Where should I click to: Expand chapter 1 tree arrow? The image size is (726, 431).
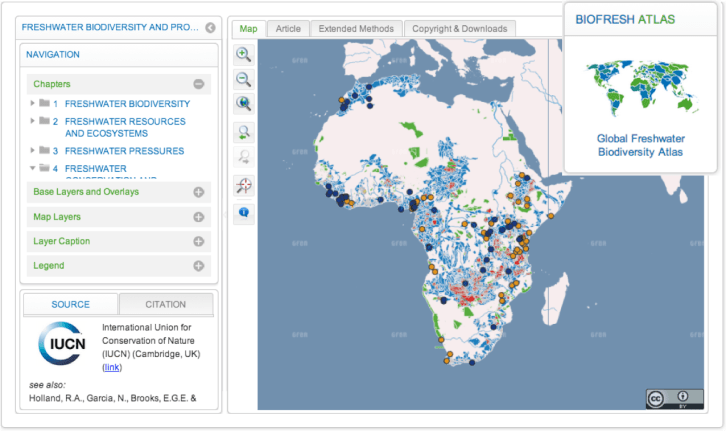click(x=32, y=103)
